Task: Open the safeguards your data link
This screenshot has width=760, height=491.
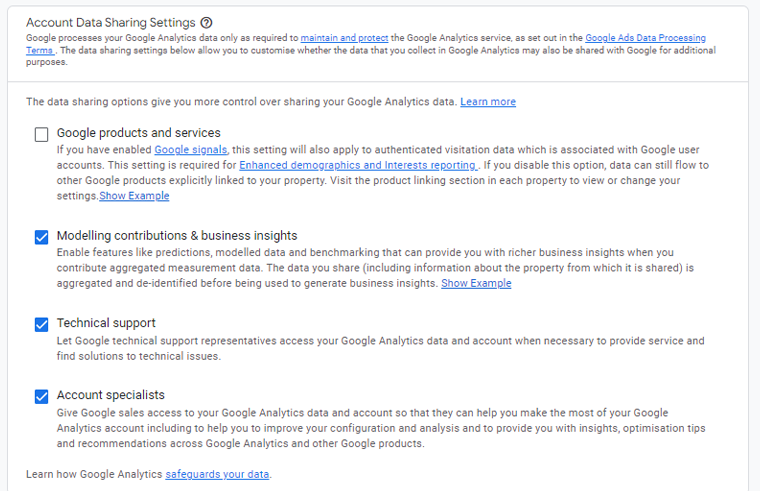Action: coord(217,474)
